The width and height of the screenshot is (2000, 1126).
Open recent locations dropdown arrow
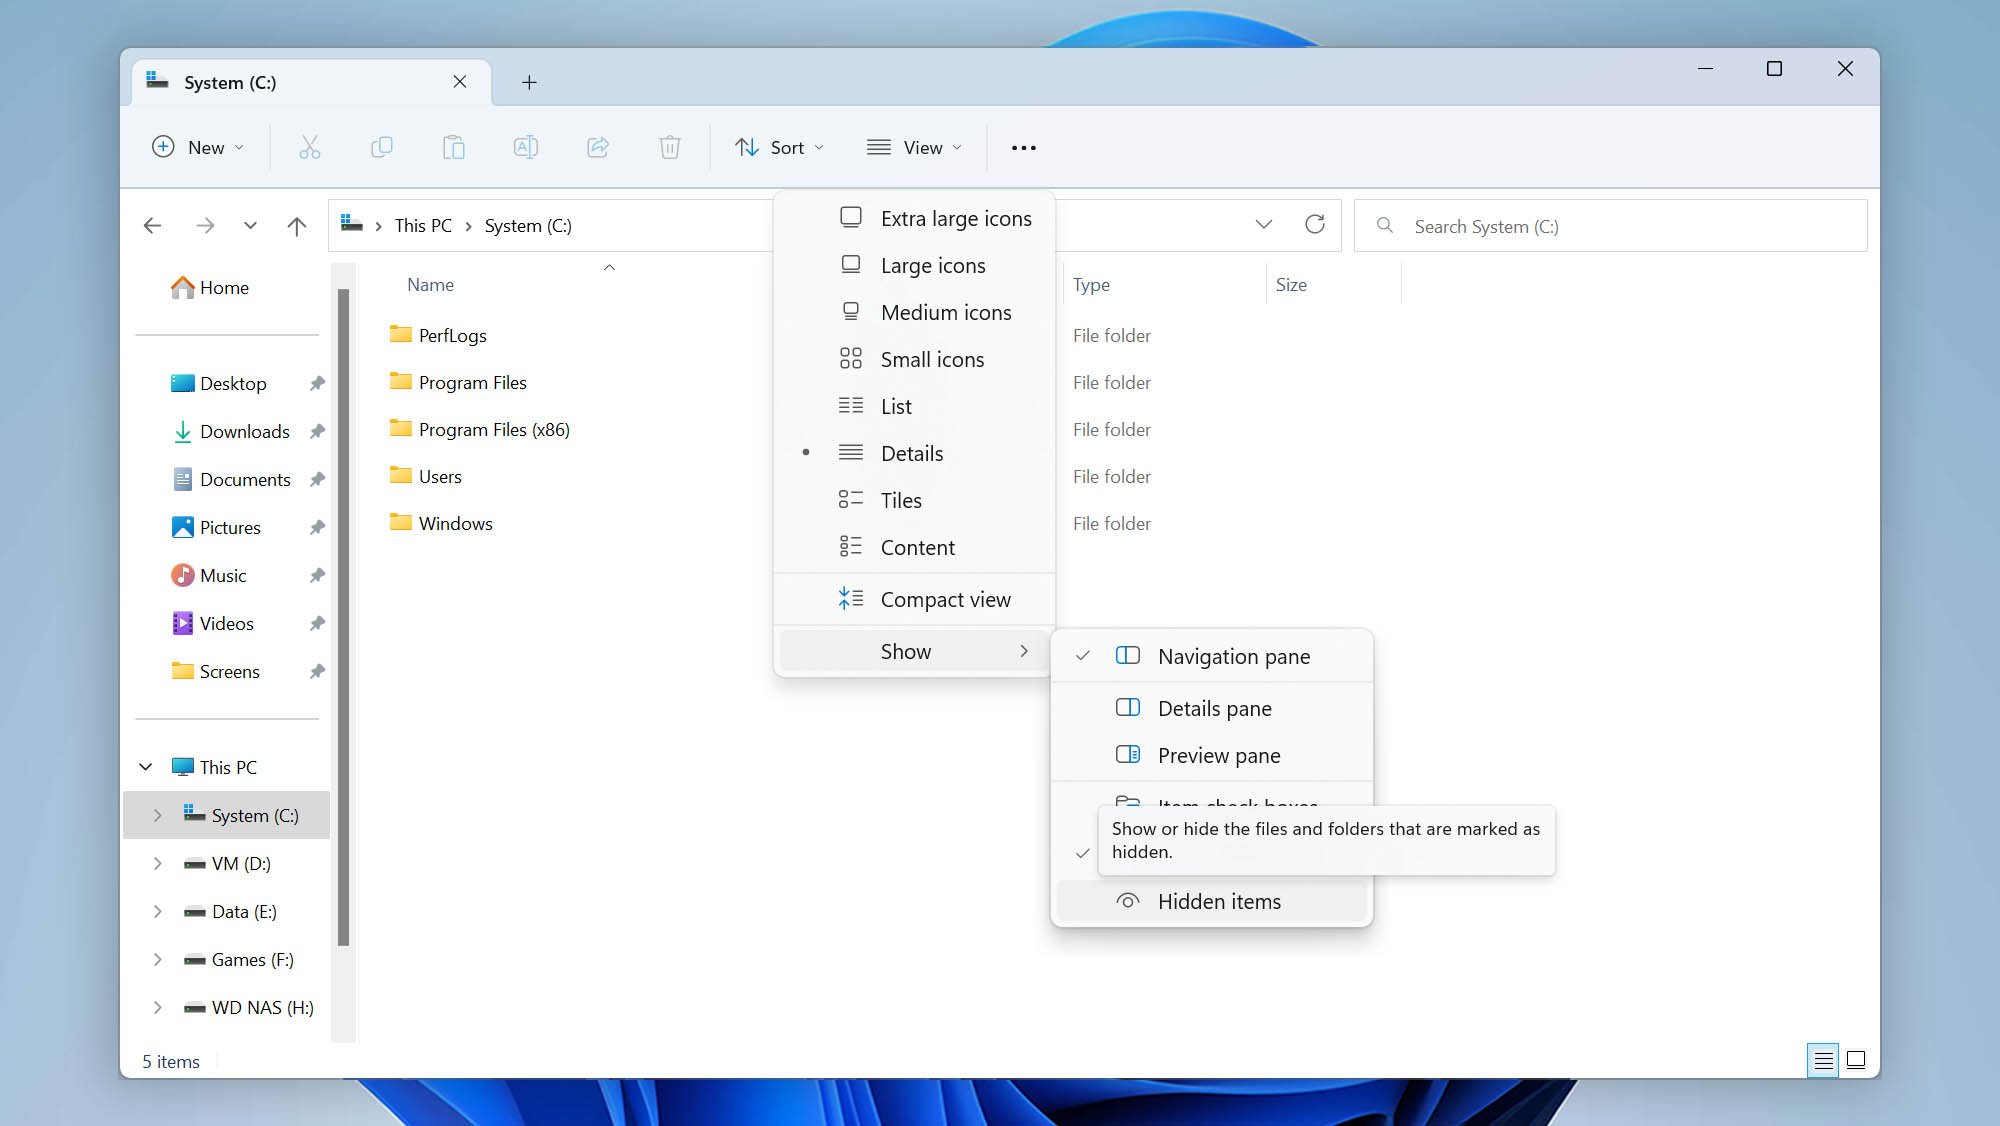(250, 226)
